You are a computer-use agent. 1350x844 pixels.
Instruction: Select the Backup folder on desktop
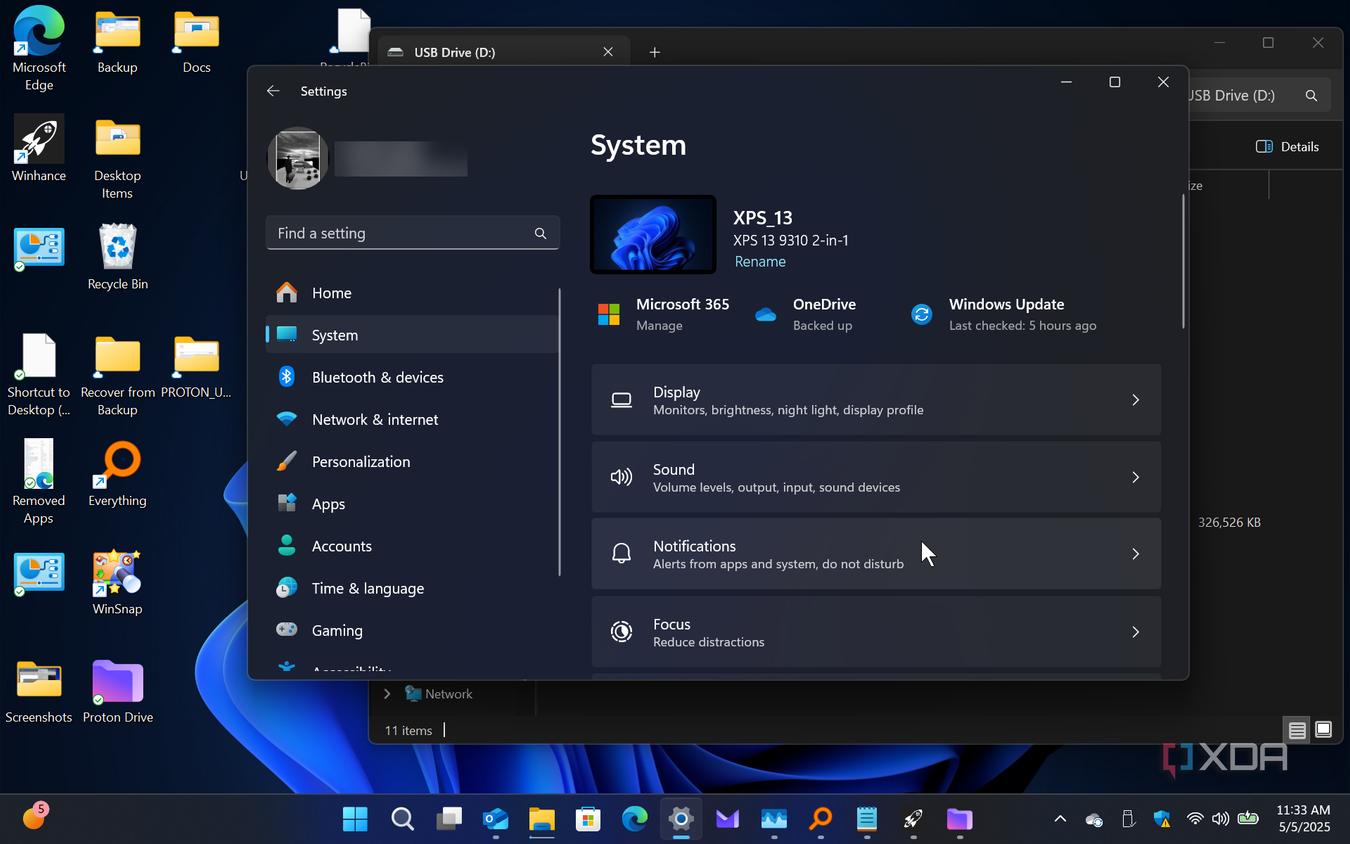pos(117,41)
